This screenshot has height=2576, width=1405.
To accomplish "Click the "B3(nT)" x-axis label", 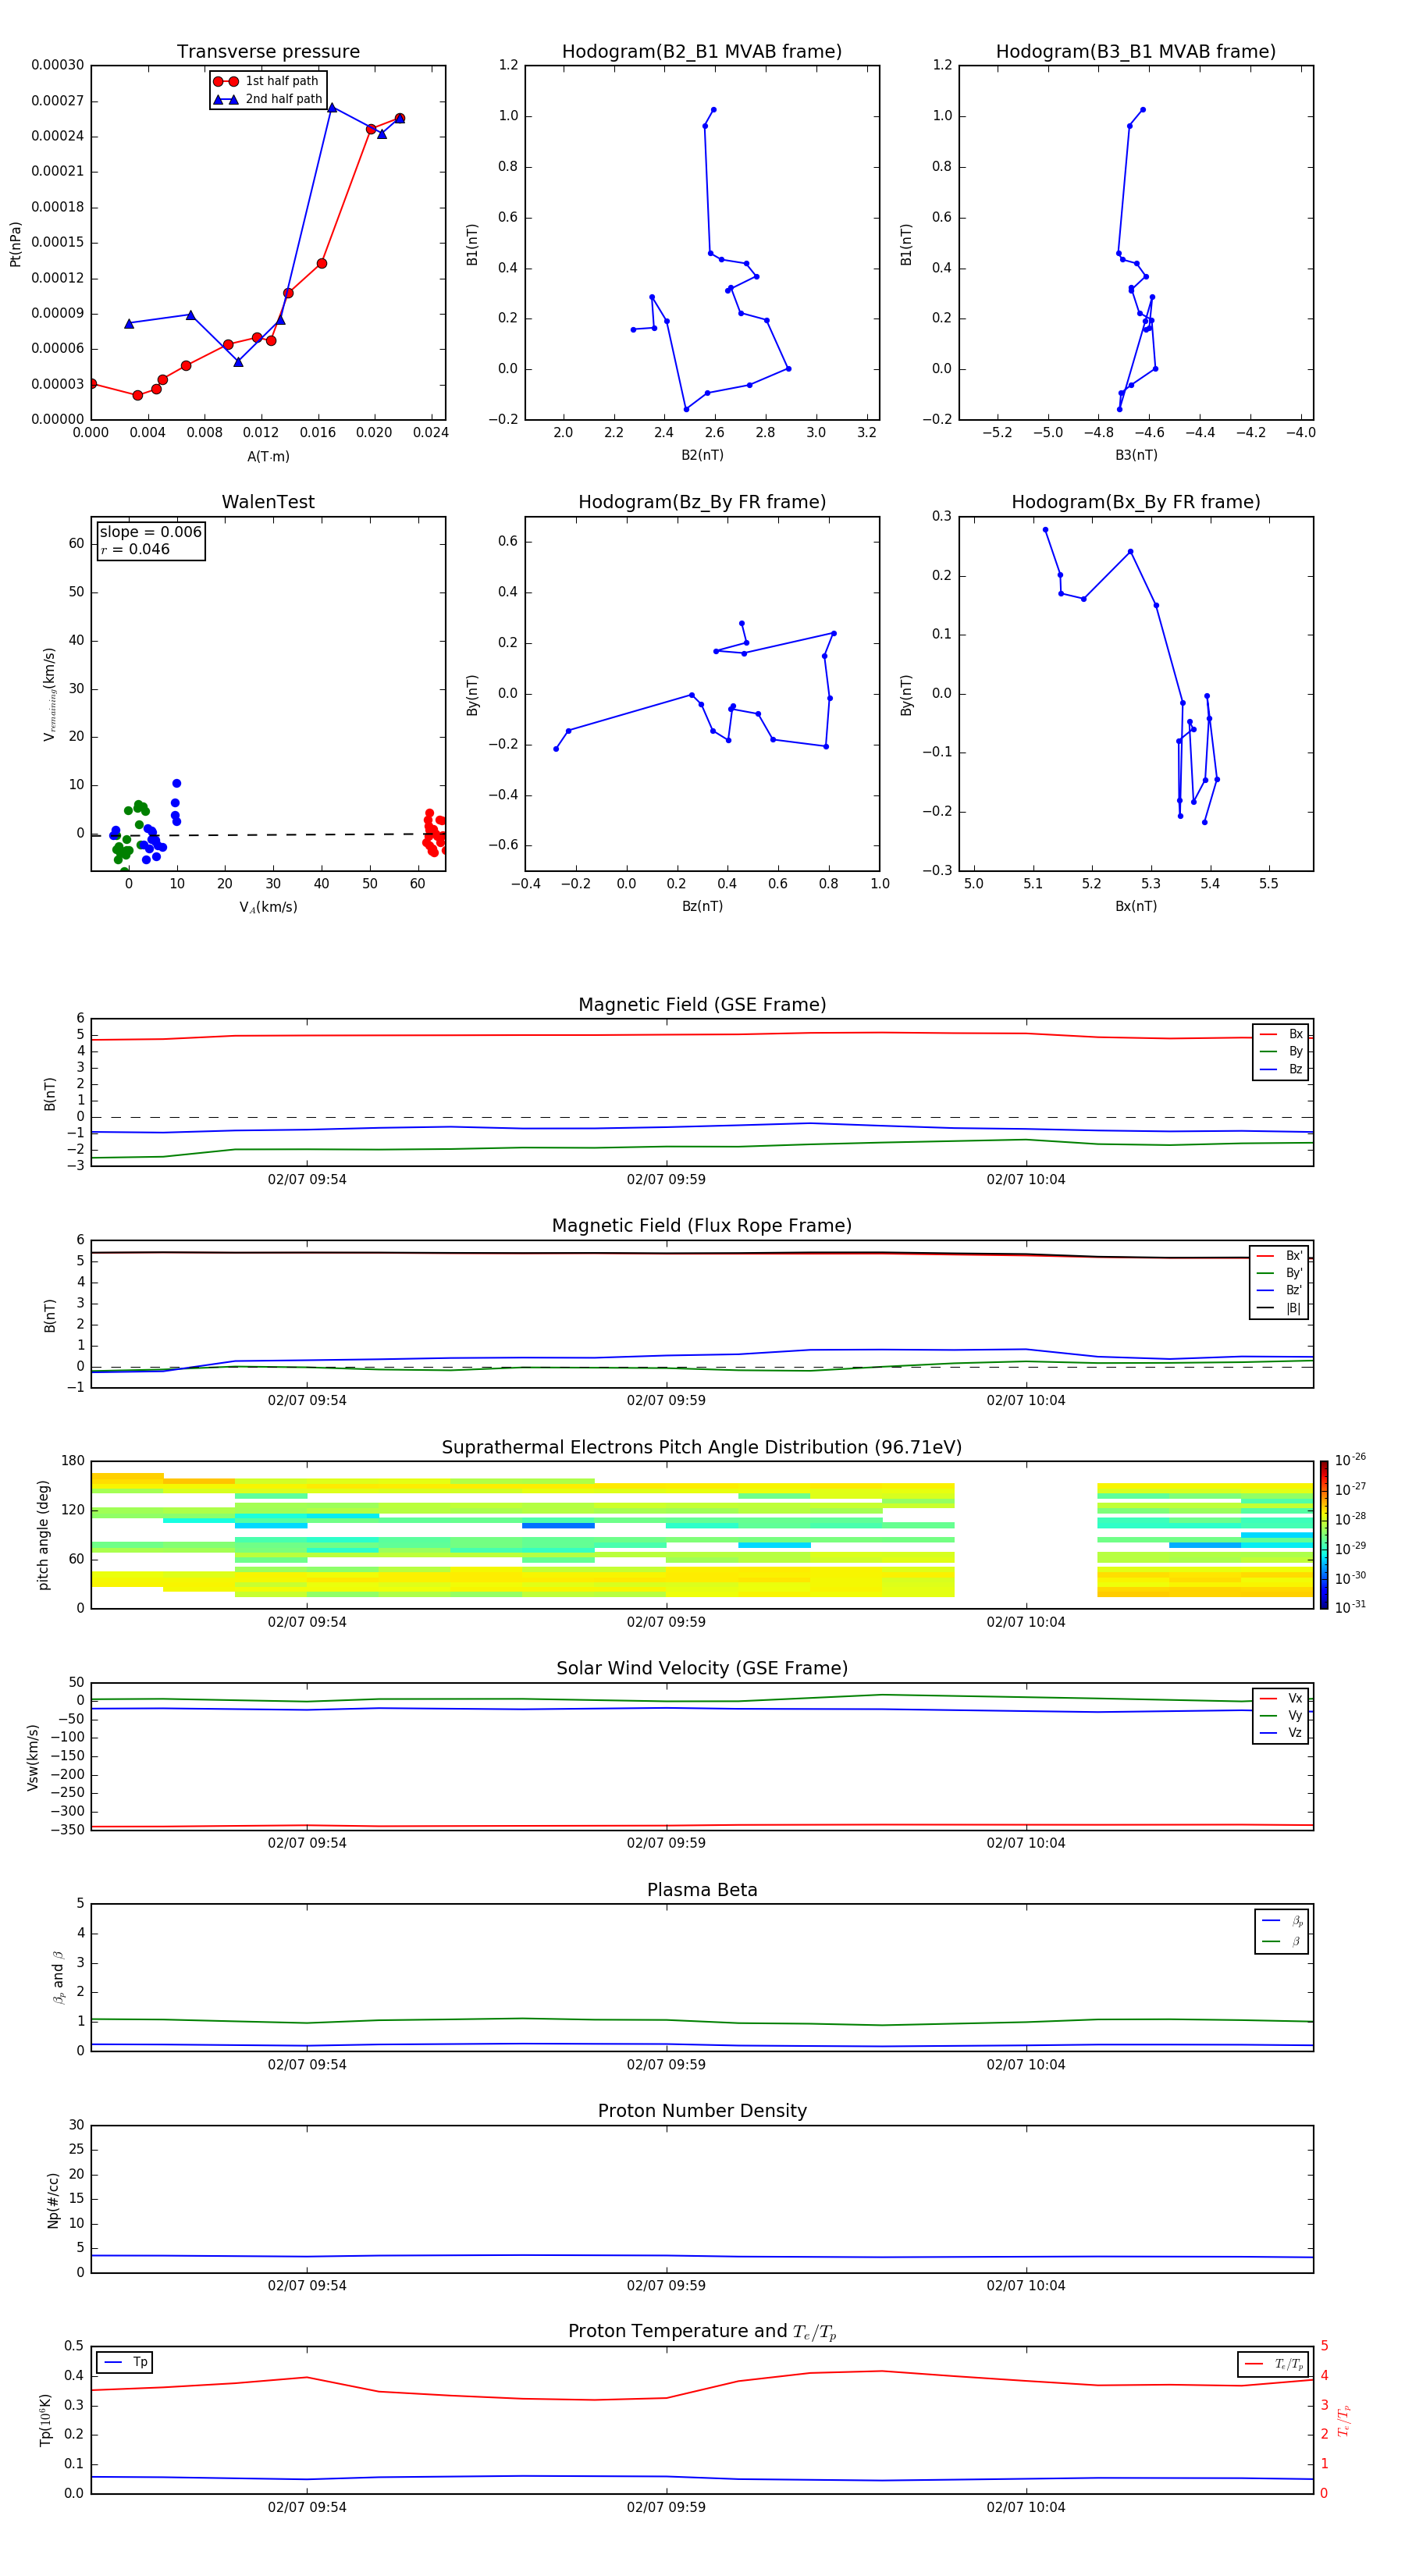I will pos(1136,455).
